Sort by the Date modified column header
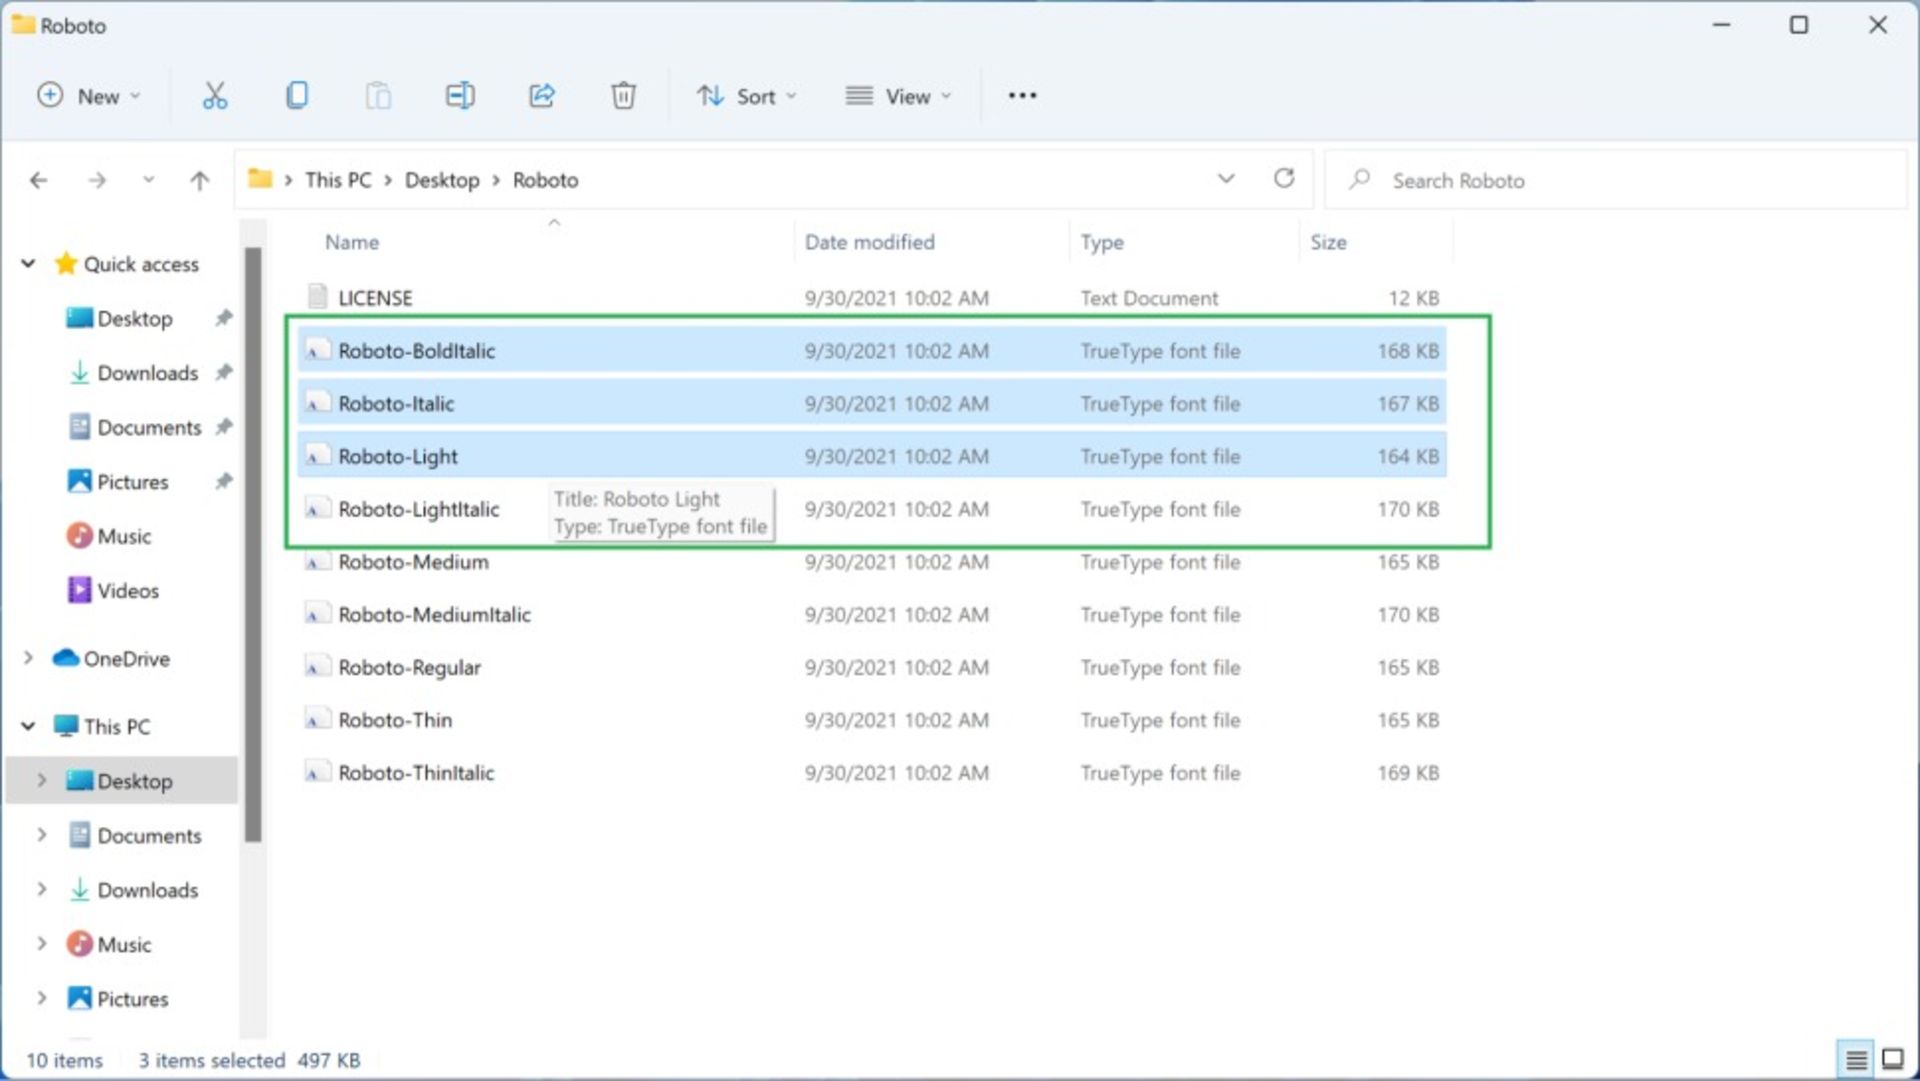The image size is (1920, 1081). click(869, 242)
